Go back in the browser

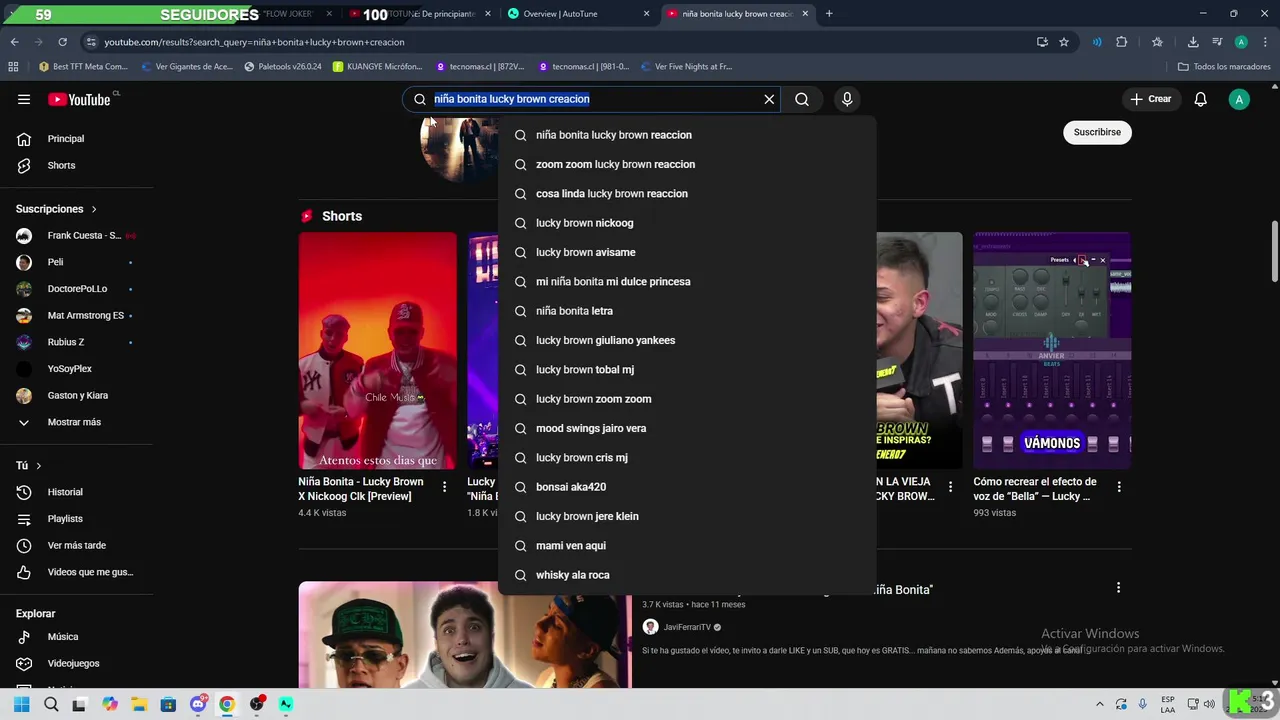(x=14, y=42)
